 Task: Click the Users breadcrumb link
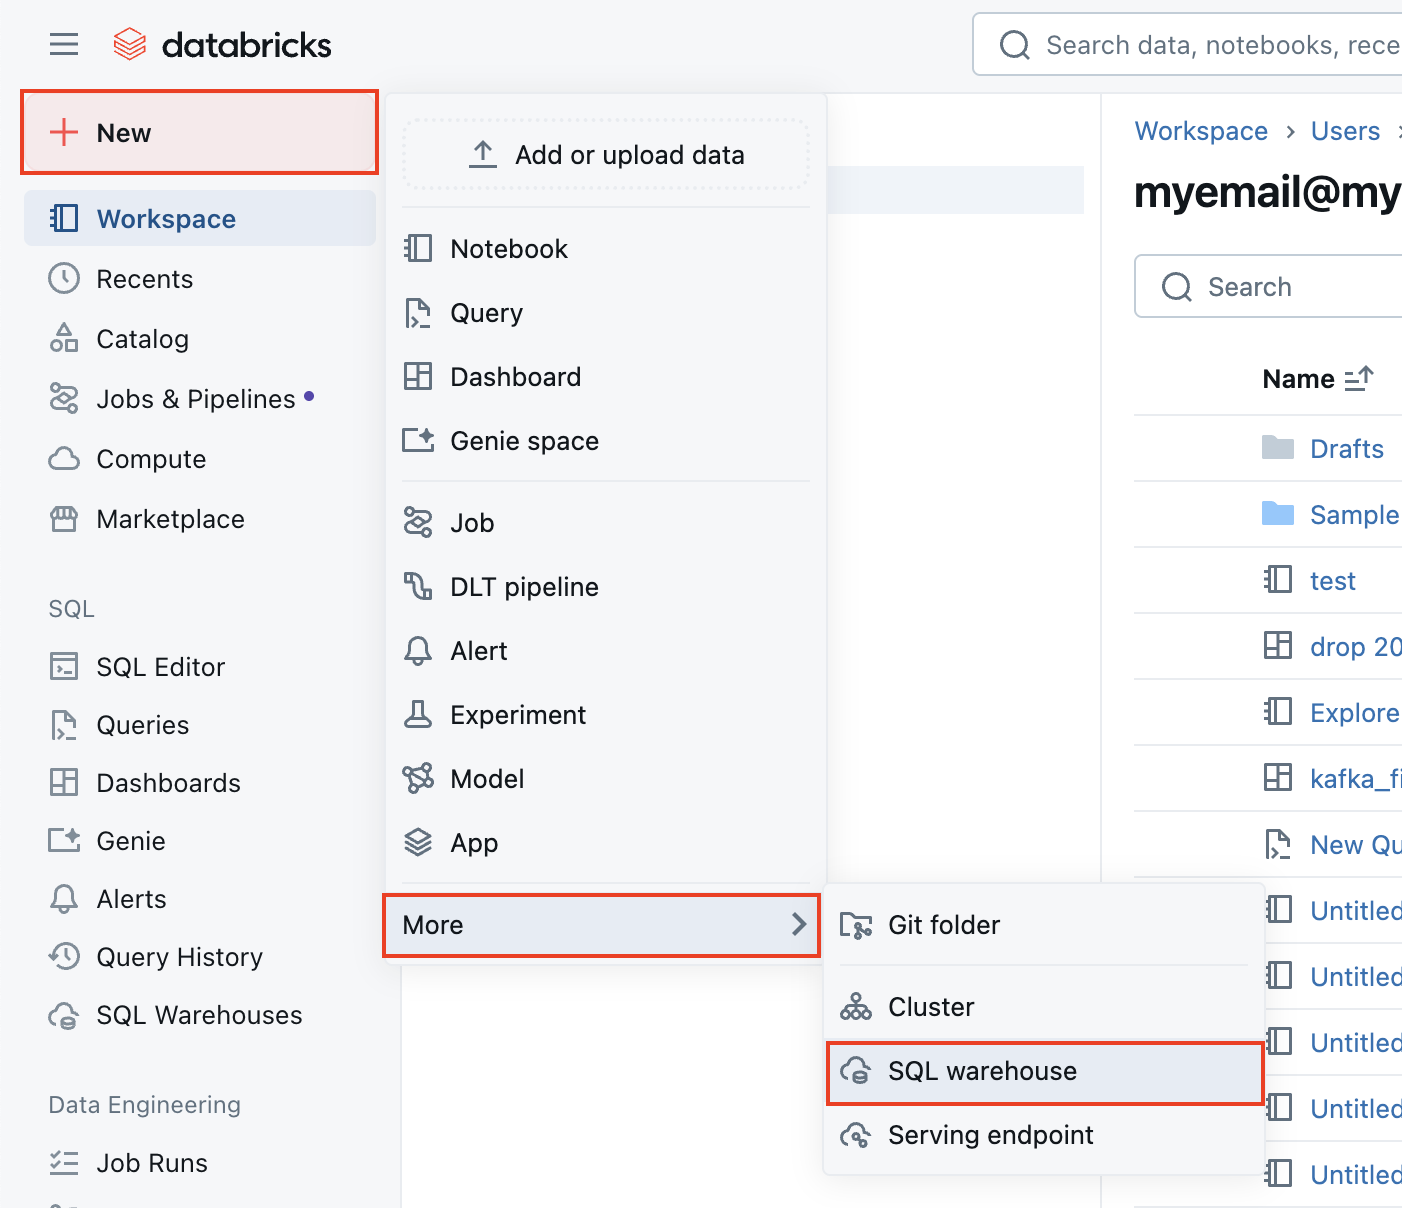[x=1345, y=131]
